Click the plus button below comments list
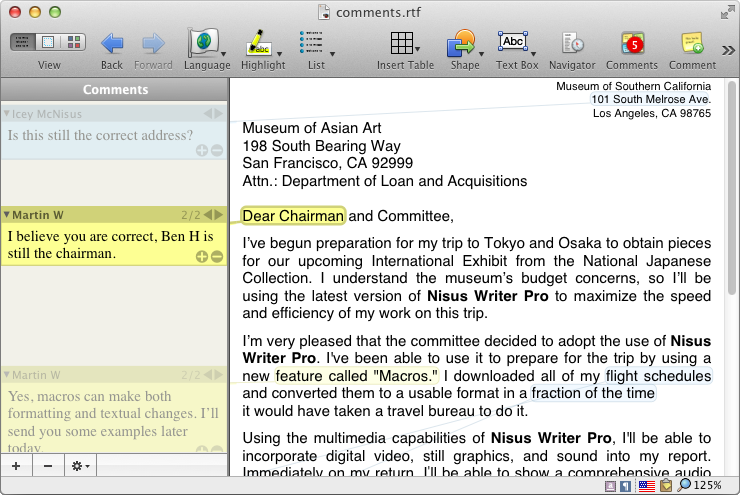740x495 pixels. pos(16,466)
